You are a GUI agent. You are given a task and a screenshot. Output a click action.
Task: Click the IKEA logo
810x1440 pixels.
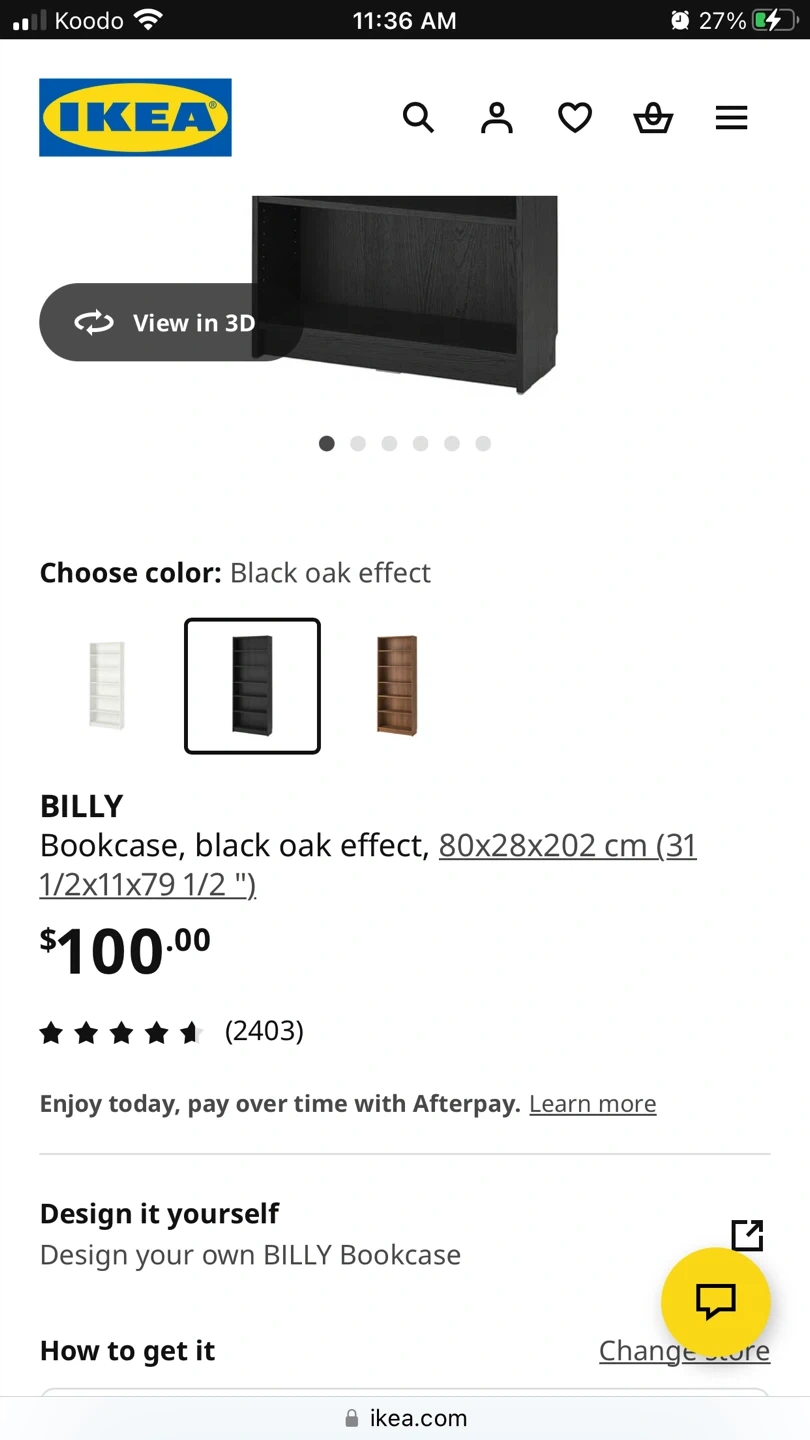pyautogui.click(x=135, y=118)
